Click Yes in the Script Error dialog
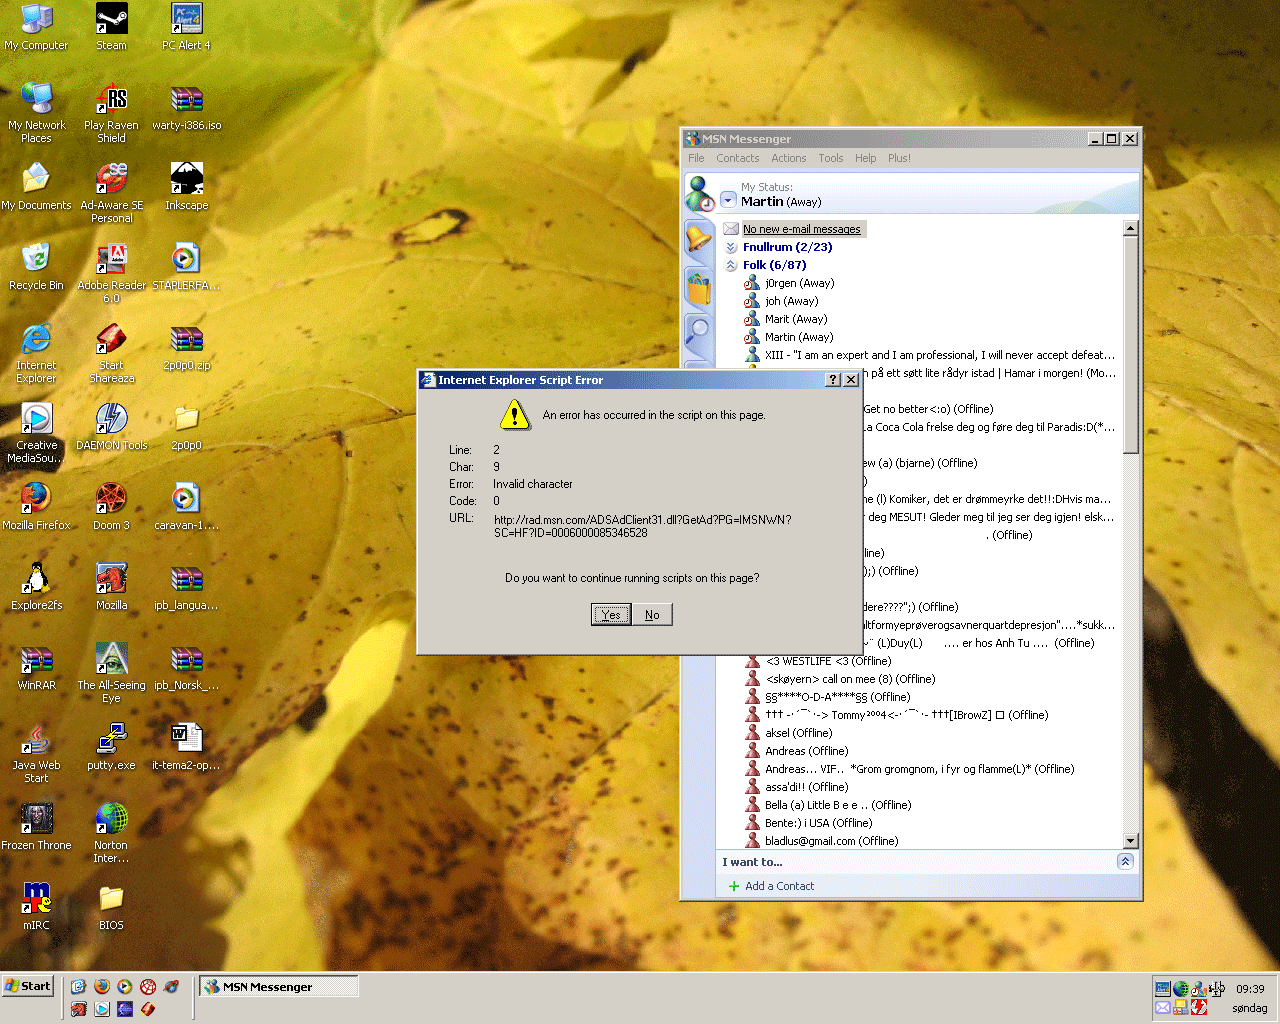The height and width of the screenshot is (1024, 1280). tap(611, 614)
